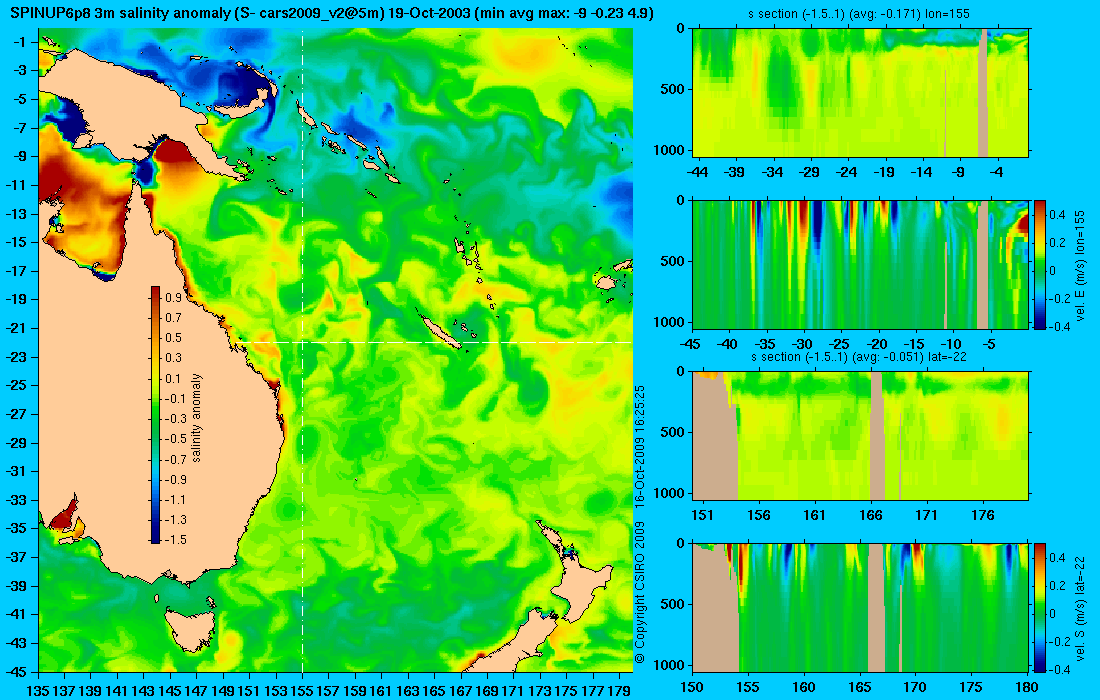Click the 135 longitude tick on main map
1100x700 pixels.
(x=37, y=690)
